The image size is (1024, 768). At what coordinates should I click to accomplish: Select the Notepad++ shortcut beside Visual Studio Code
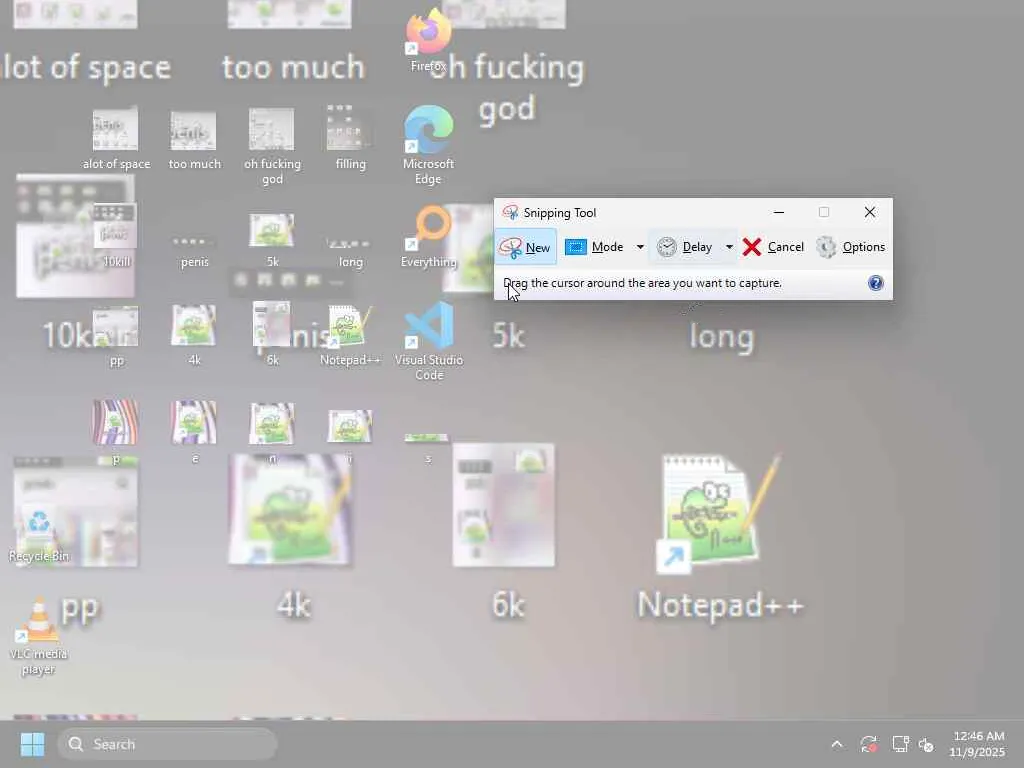tap(350, 335)
